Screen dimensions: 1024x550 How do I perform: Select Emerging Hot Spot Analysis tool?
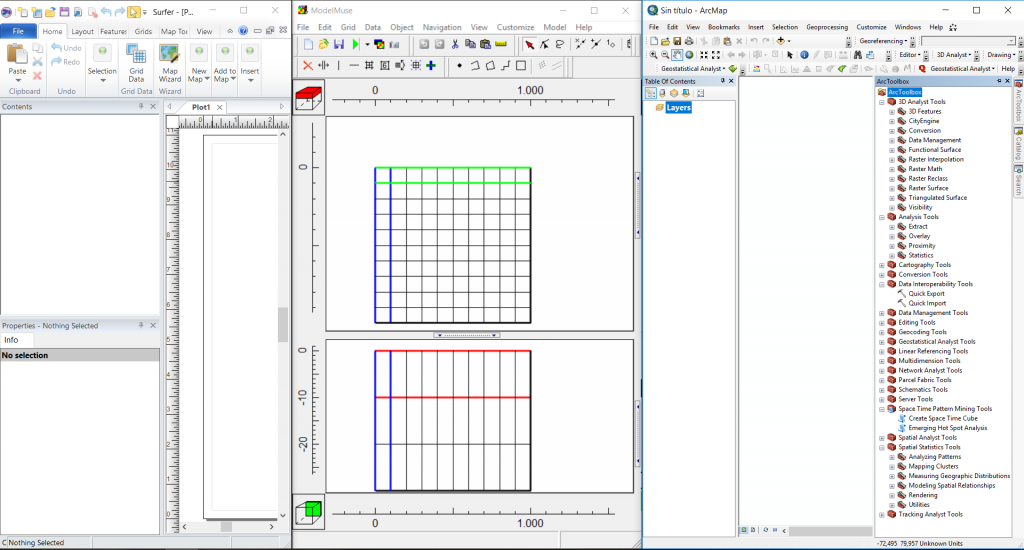pos(948,428)
